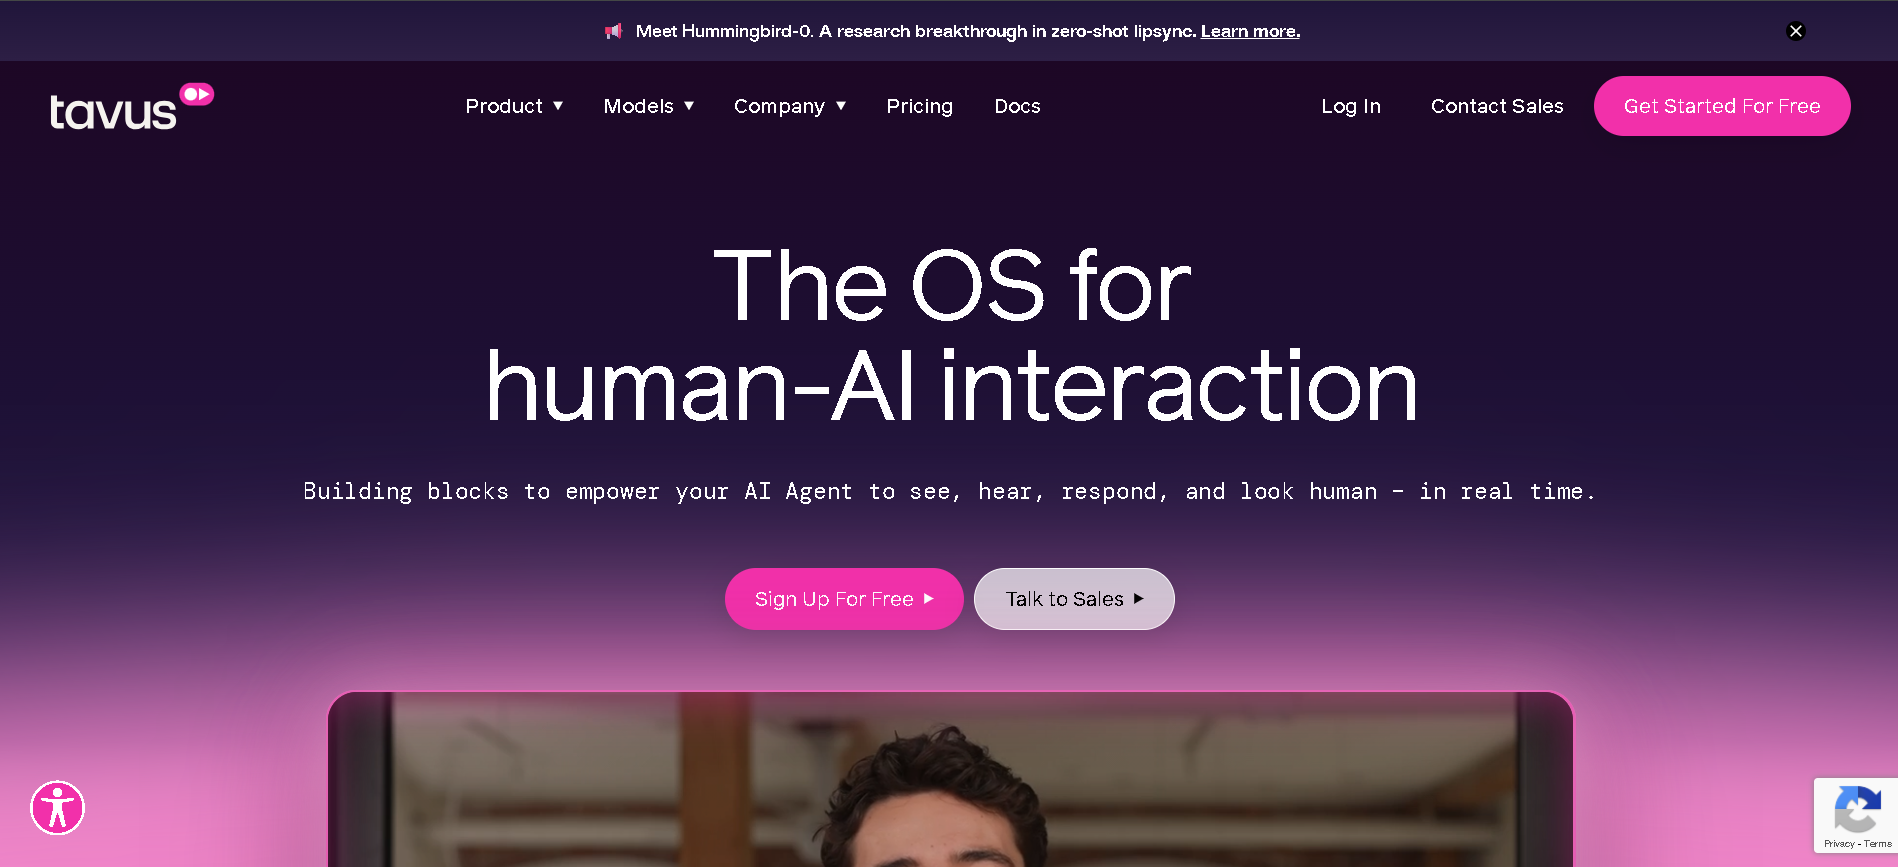
Task: Open the accessibility widget icon
Action: [57, 808]
